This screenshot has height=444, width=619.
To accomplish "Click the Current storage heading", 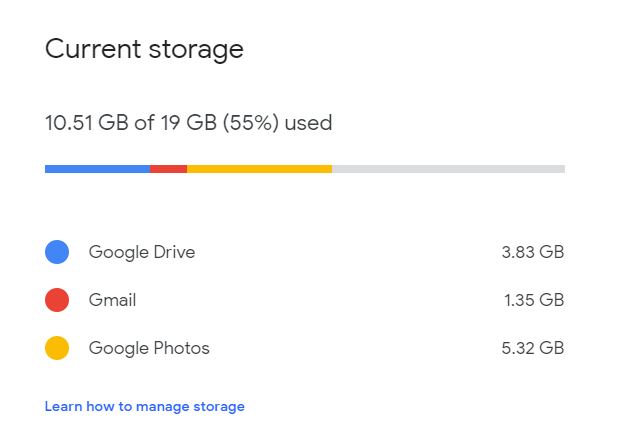I will [144, 49].
